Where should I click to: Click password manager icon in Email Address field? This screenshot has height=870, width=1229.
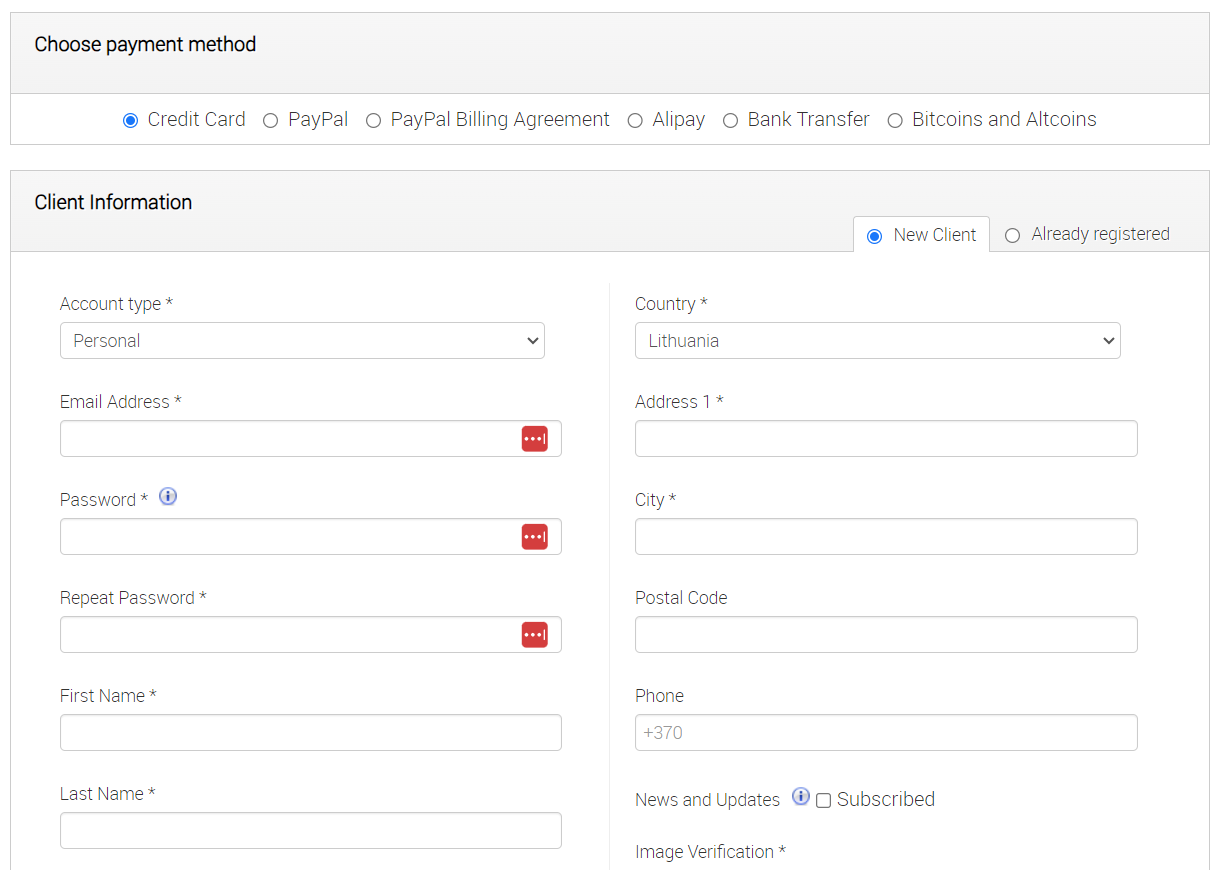[x=535, y=439]
